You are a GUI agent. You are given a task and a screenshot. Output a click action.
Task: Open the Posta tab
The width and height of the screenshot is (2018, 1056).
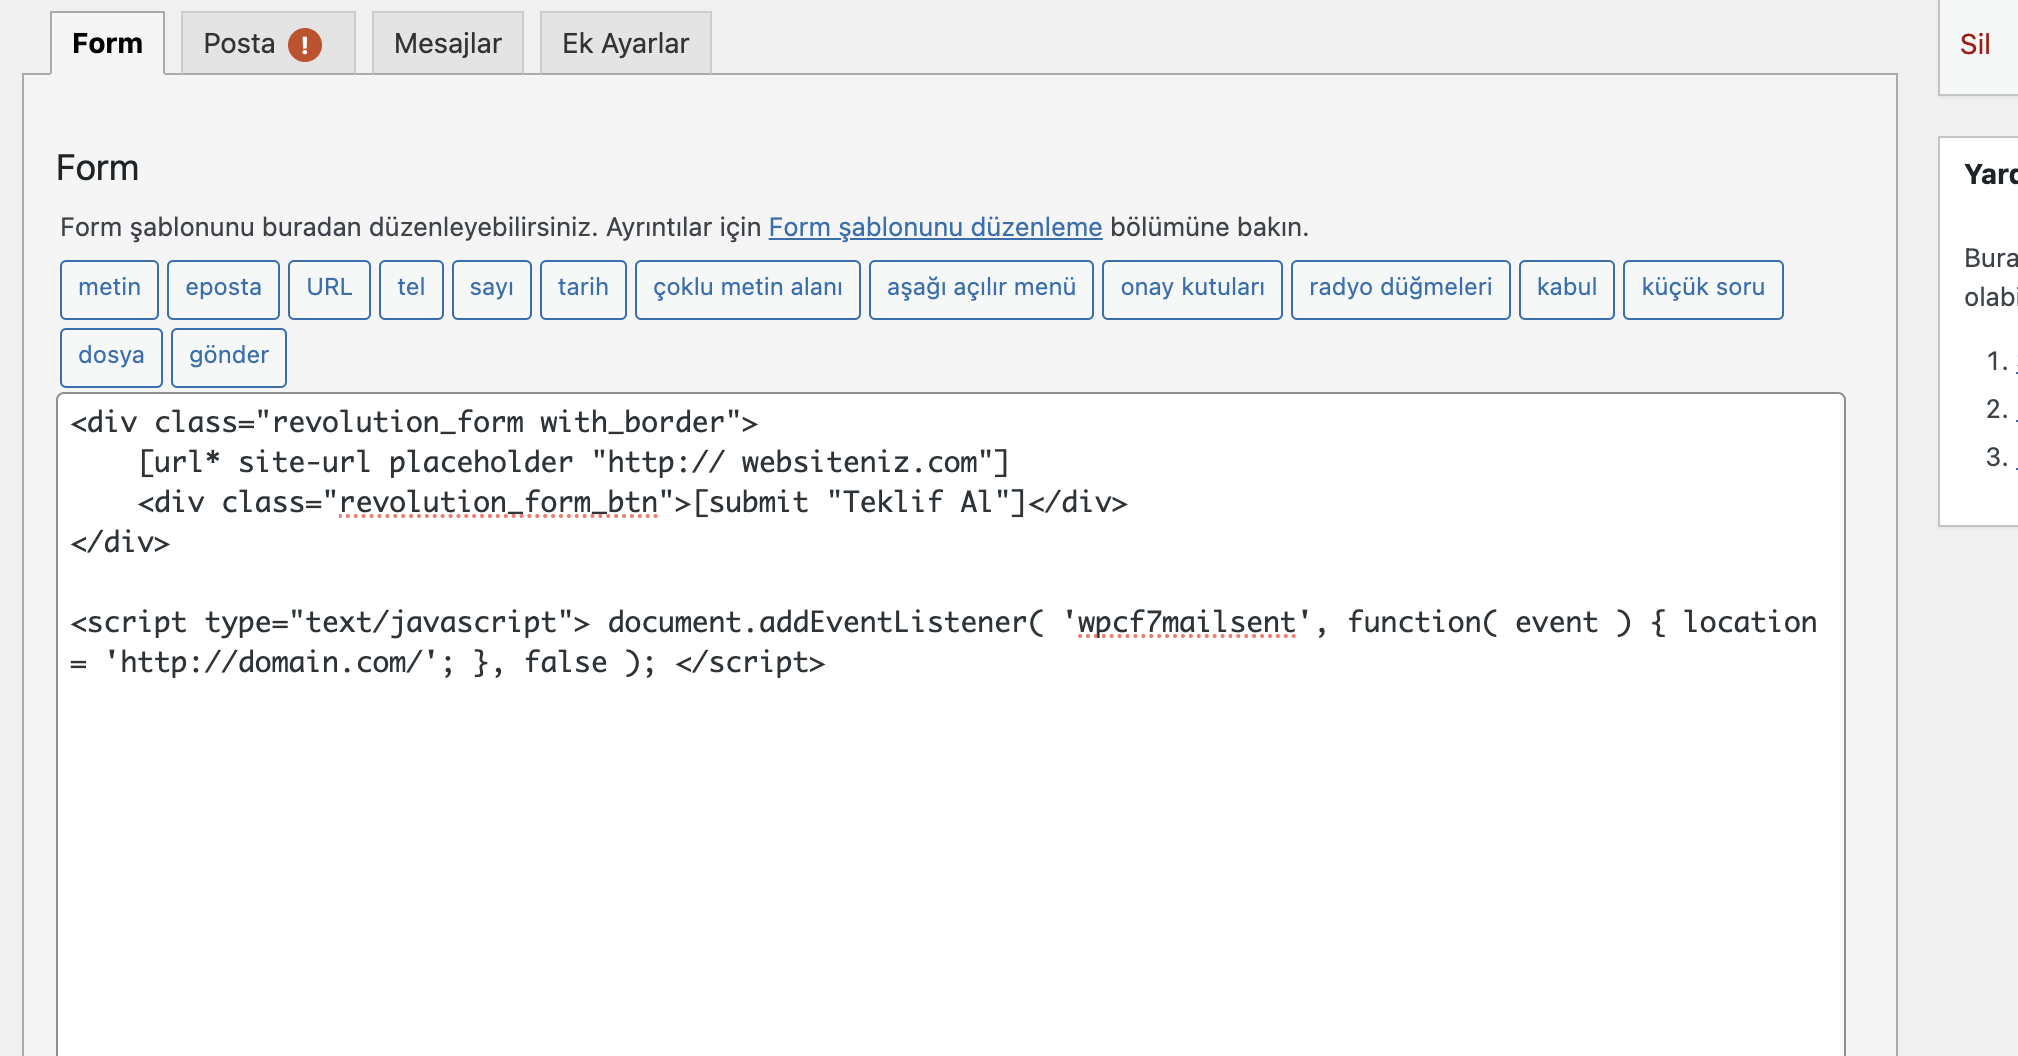coord(268,43)
